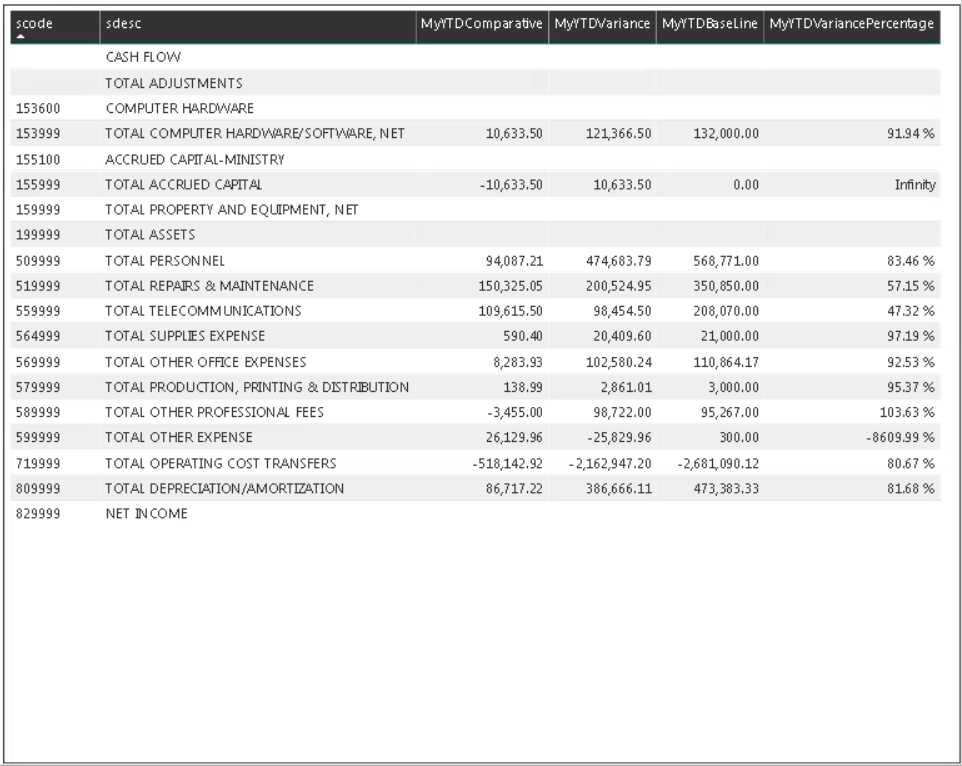Click baseline value 568,771.00
This screenshot has height=766, width=962.
click(726, 261)
